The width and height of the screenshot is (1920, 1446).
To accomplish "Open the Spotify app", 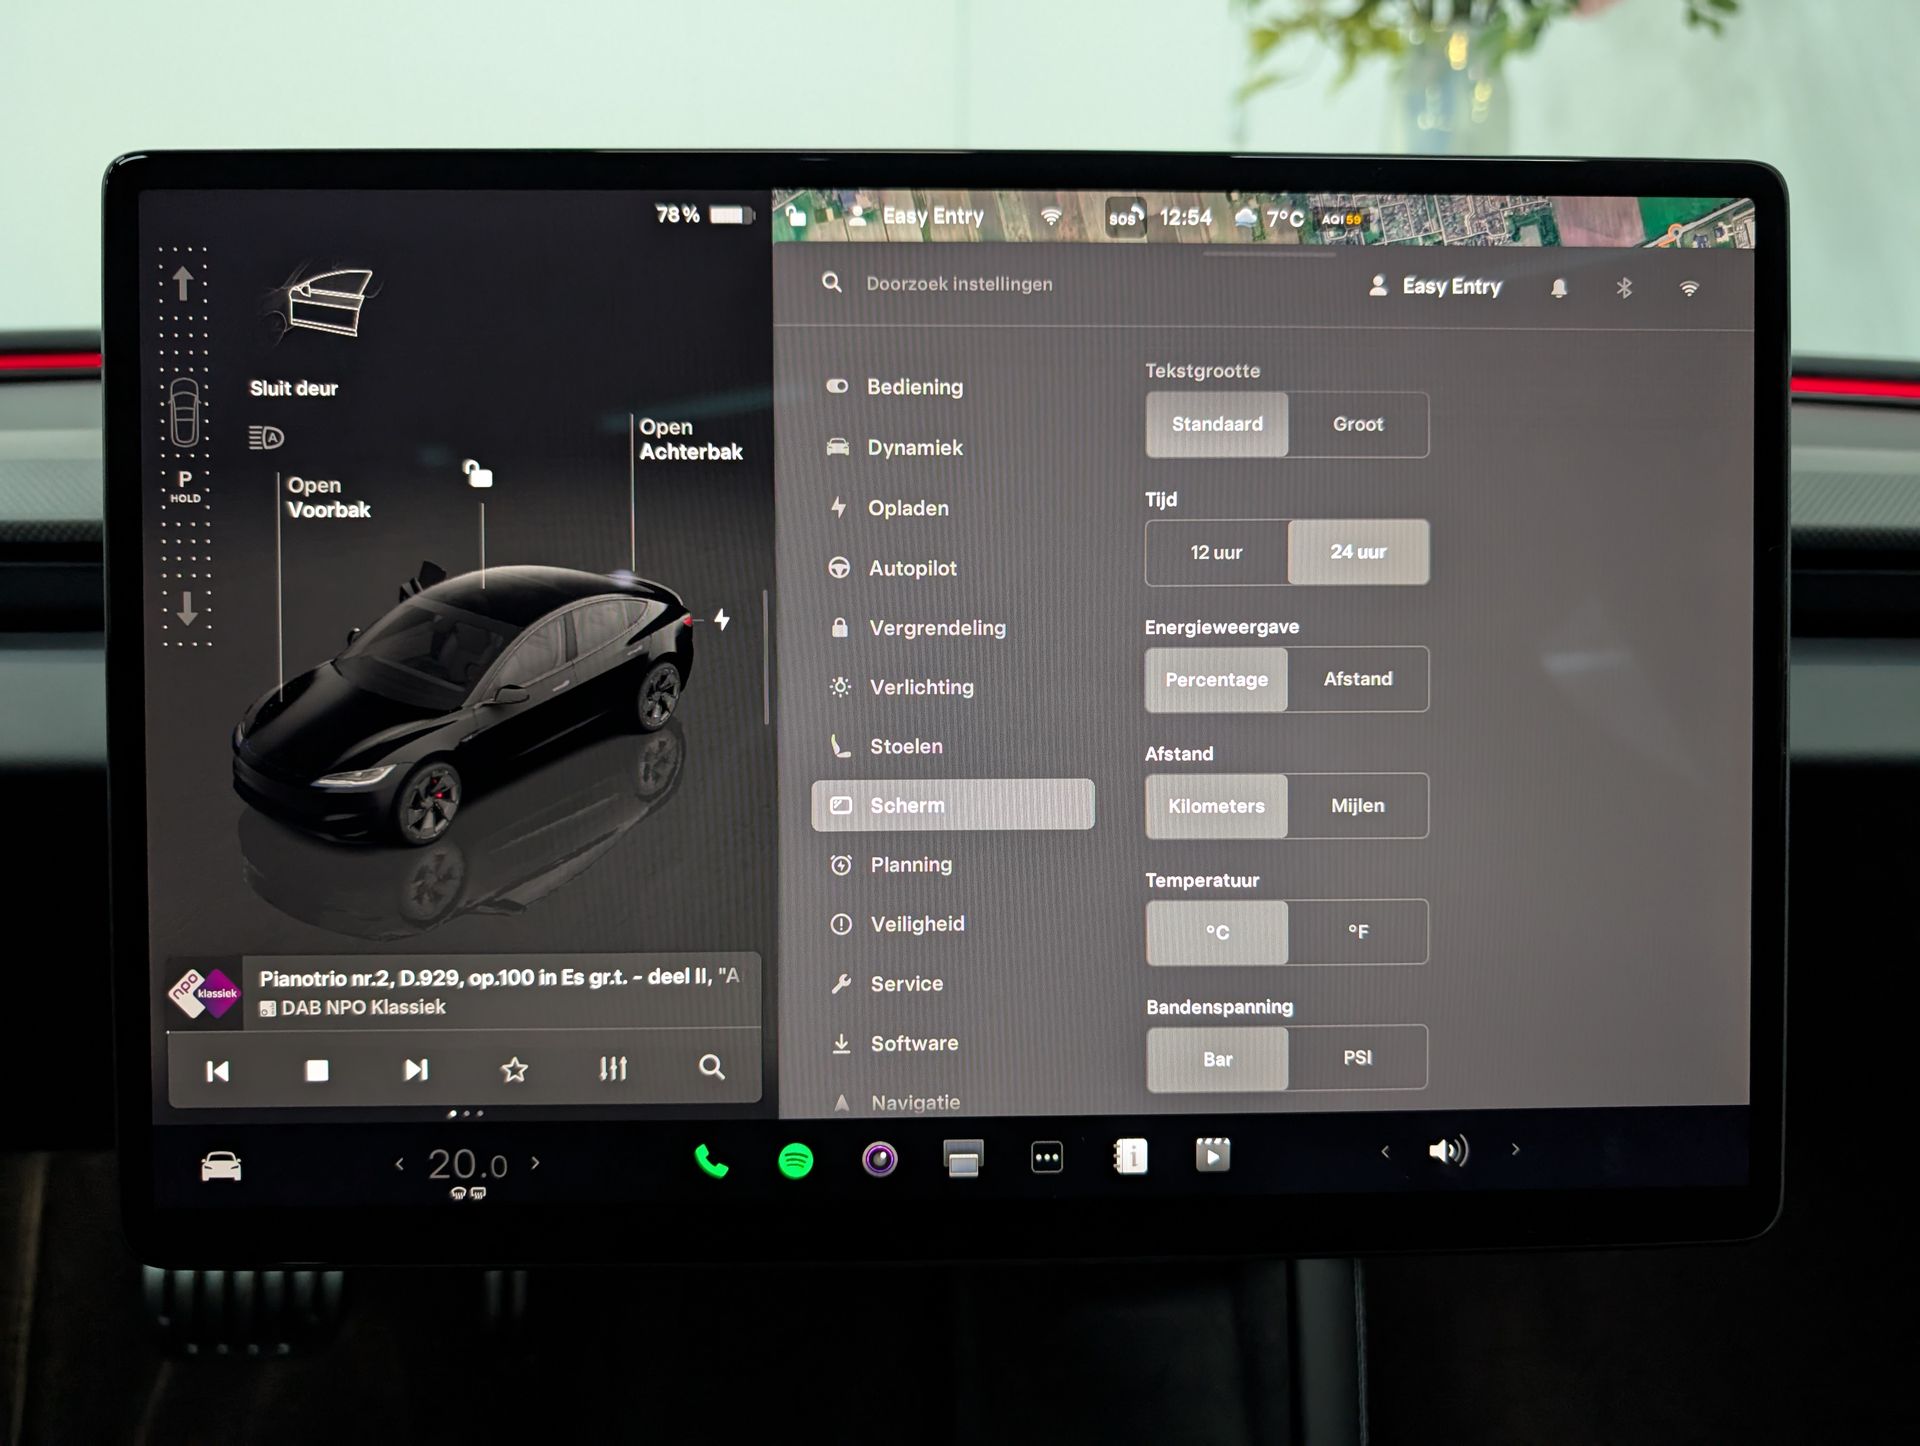I will [x=796, y=1161].
